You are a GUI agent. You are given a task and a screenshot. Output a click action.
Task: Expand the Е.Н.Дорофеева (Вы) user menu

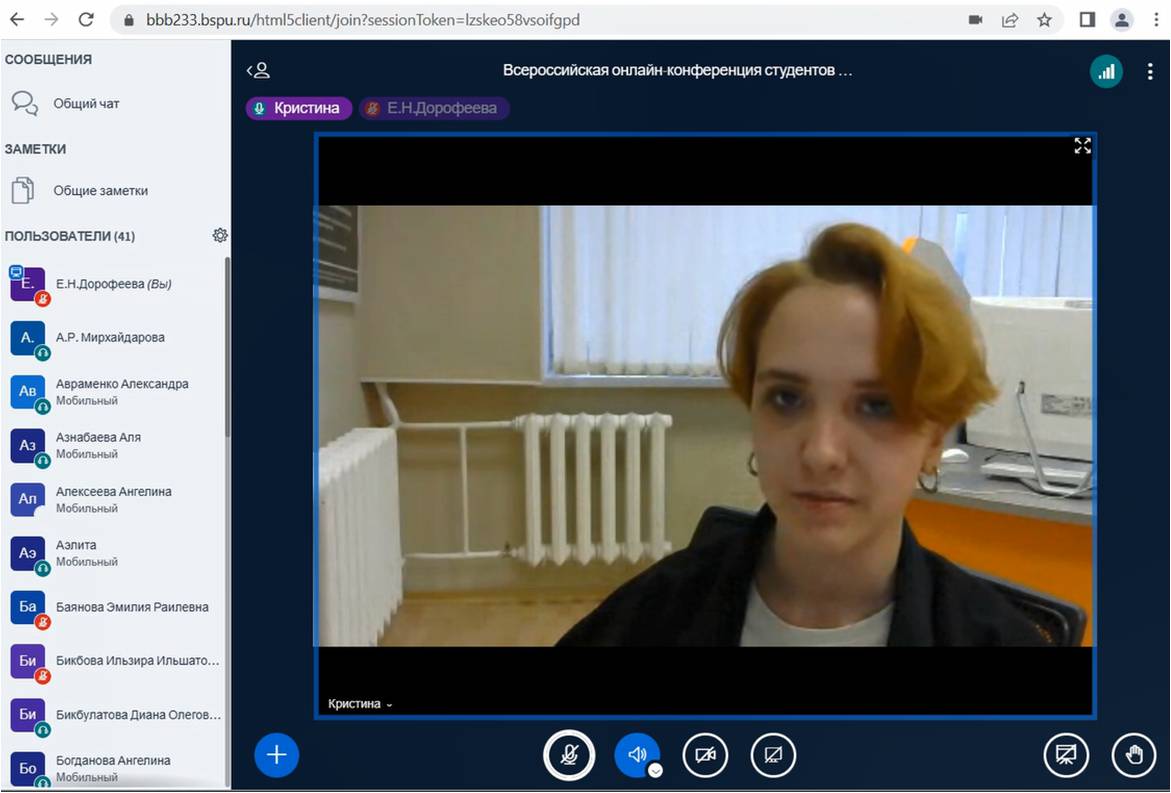click(x=113, y=284)
